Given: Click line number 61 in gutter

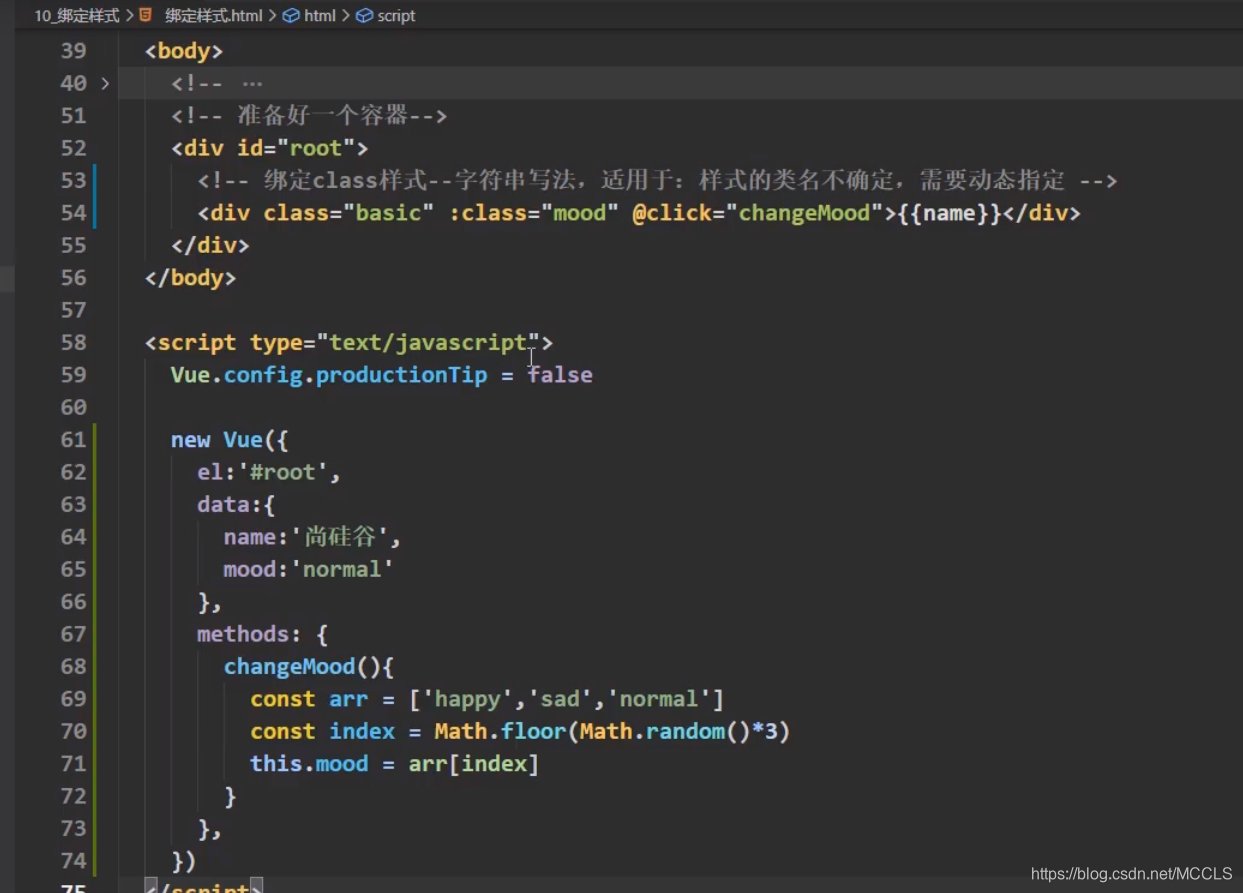Looking at the screenshot, I should tap(73, 440).
